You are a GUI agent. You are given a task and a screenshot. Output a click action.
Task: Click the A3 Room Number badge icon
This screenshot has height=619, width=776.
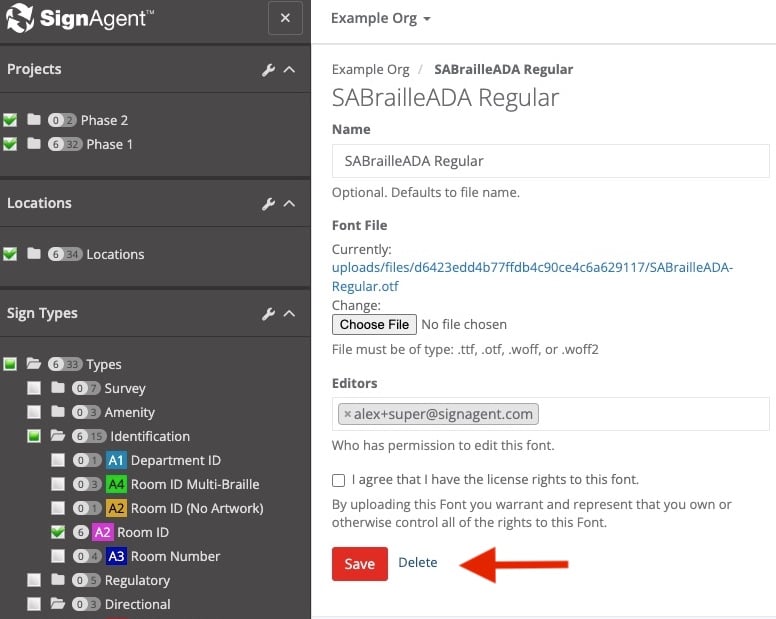pyautogui.click(x=116, y=556)
